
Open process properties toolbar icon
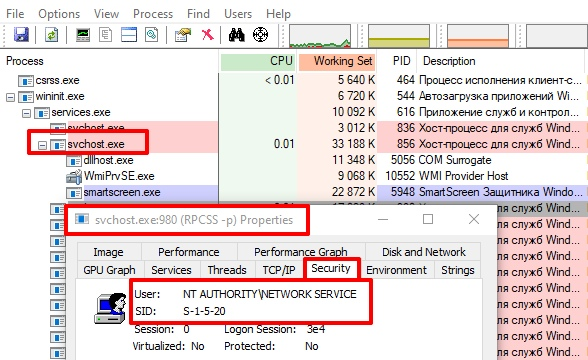point(183,35)
